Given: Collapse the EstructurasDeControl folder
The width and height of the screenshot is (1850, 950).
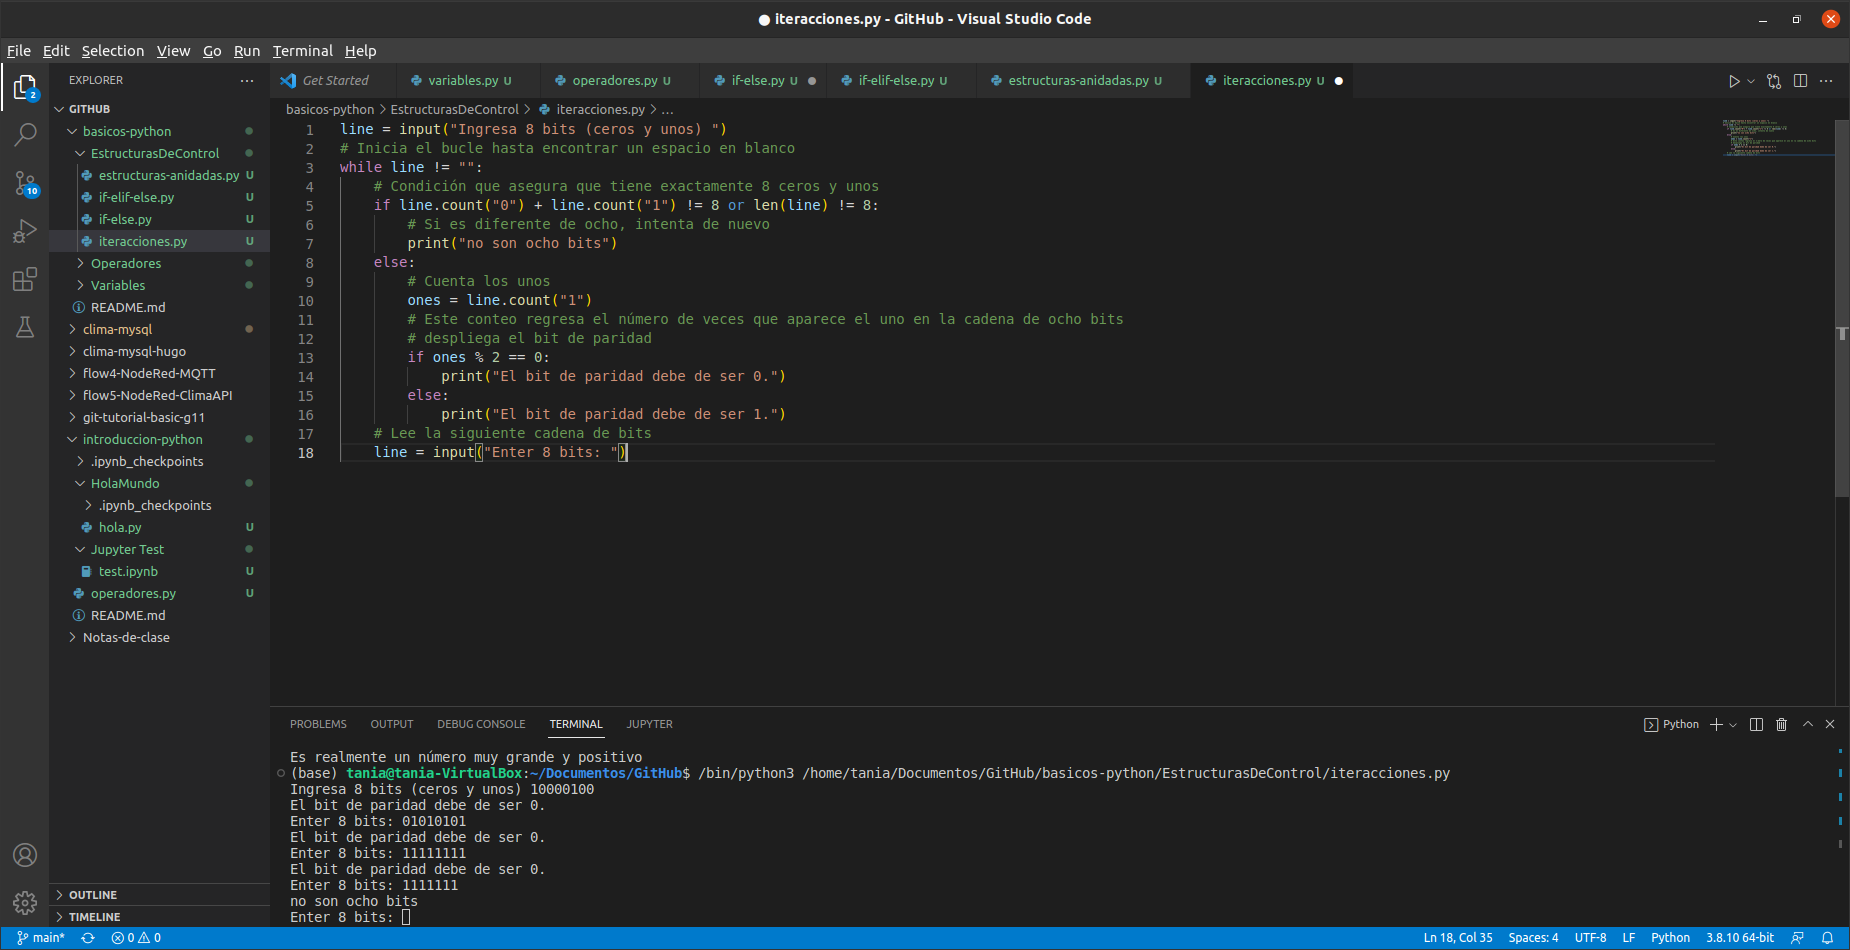Looking at the screenshot, I should click(160, 153).
